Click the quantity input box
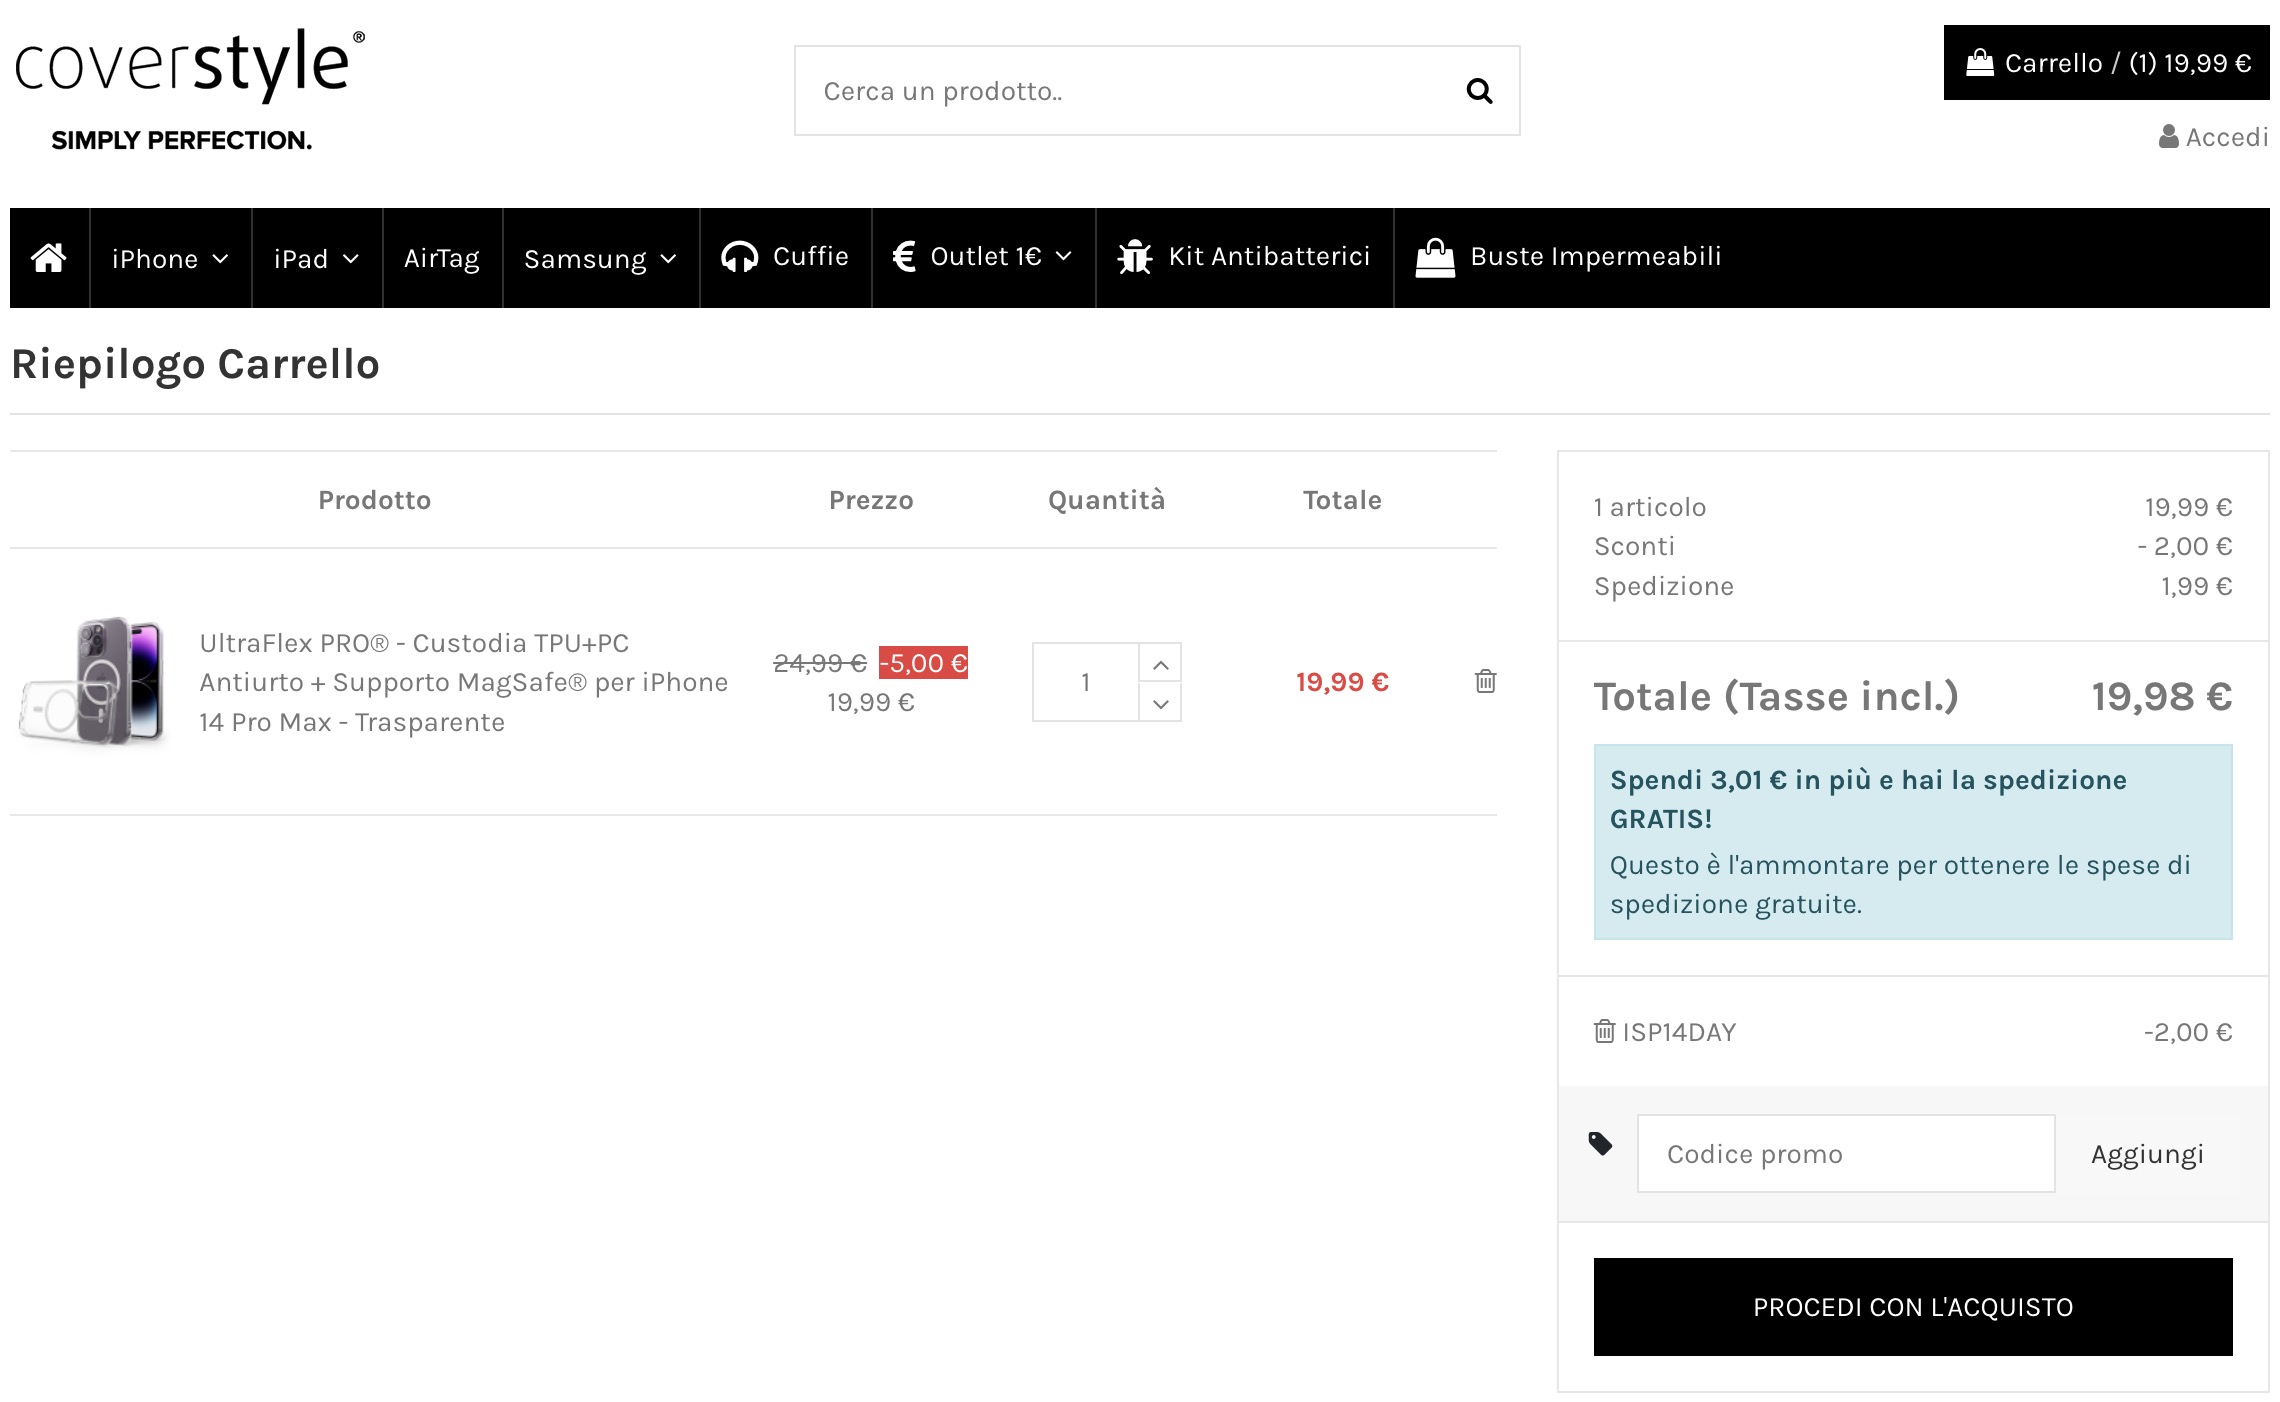The width and height of the screenshot is (2280, 1402). click(x=1086, y=682)
